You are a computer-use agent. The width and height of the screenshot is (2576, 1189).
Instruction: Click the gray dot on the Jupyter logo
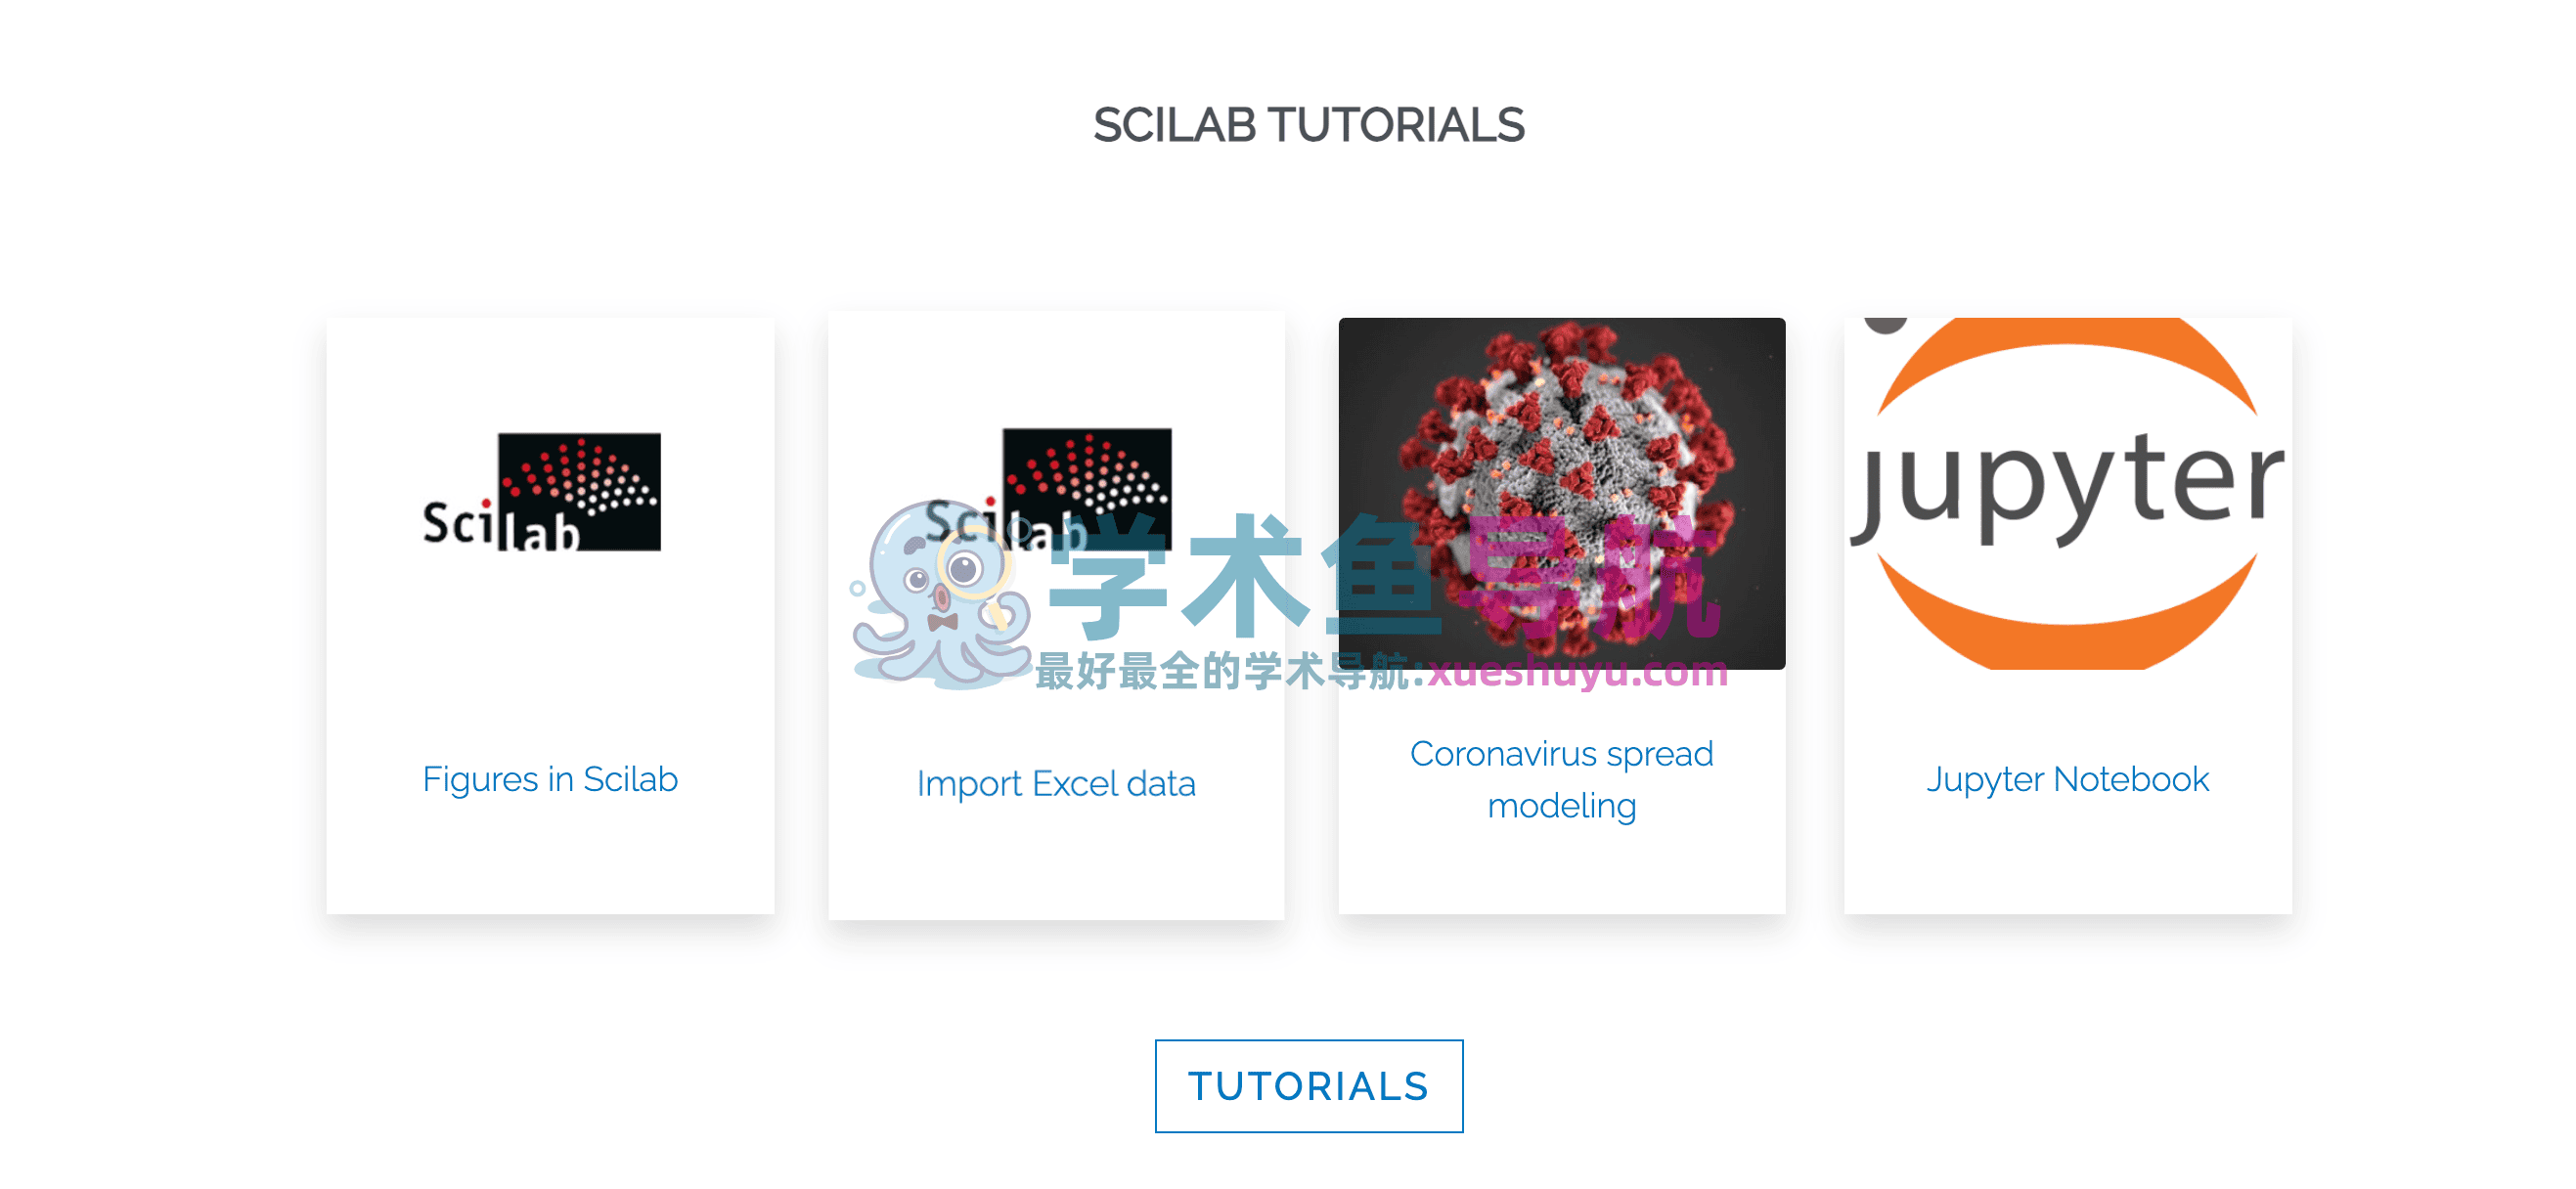[1886, 325]
